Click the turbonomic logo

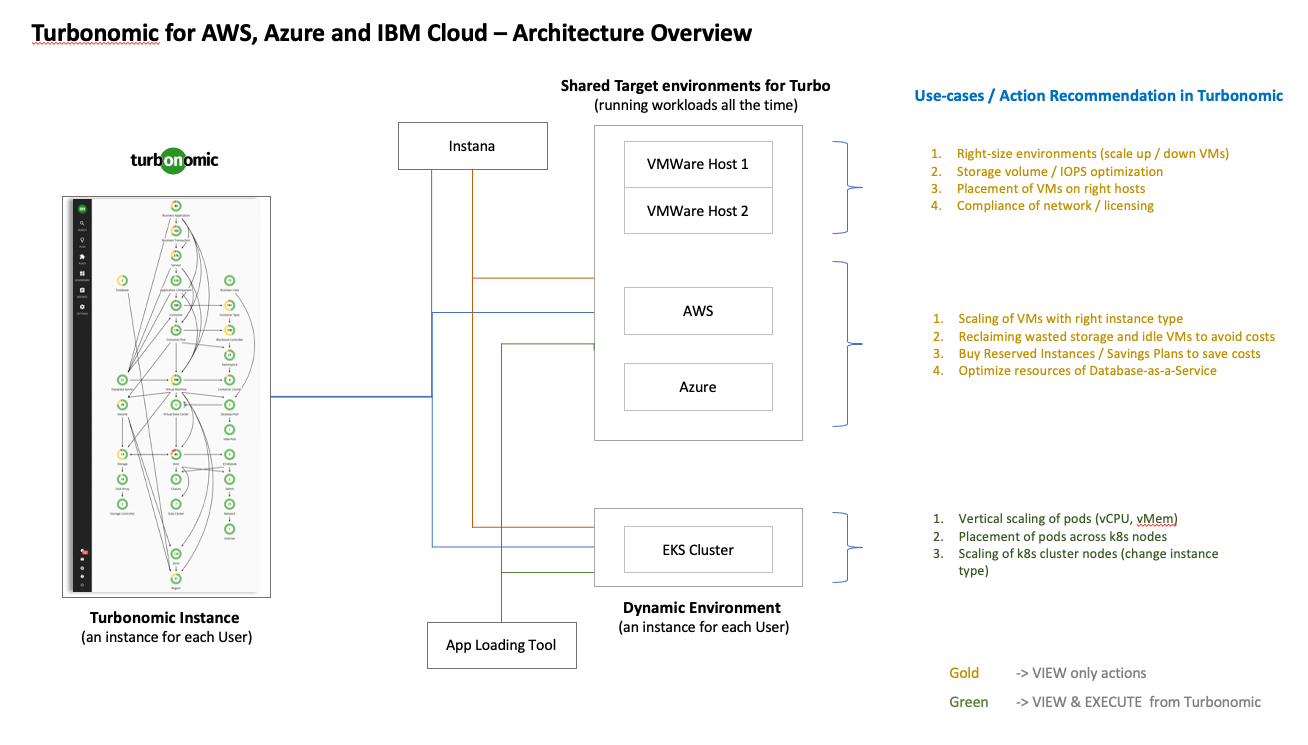(x=174, y=160)
